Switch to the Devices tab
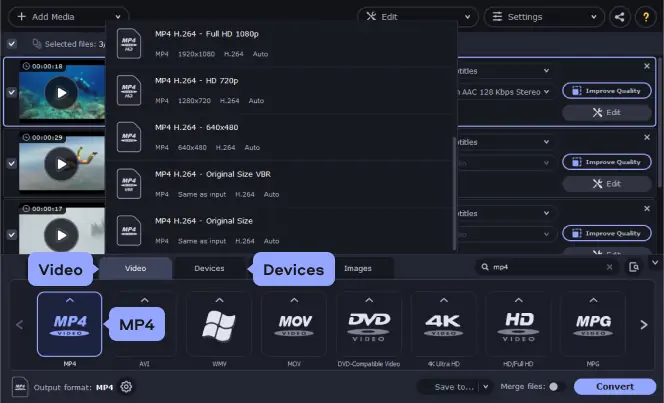Image resolution: width=664 pixels, height=403 pixels. click(x=209, y=268)
